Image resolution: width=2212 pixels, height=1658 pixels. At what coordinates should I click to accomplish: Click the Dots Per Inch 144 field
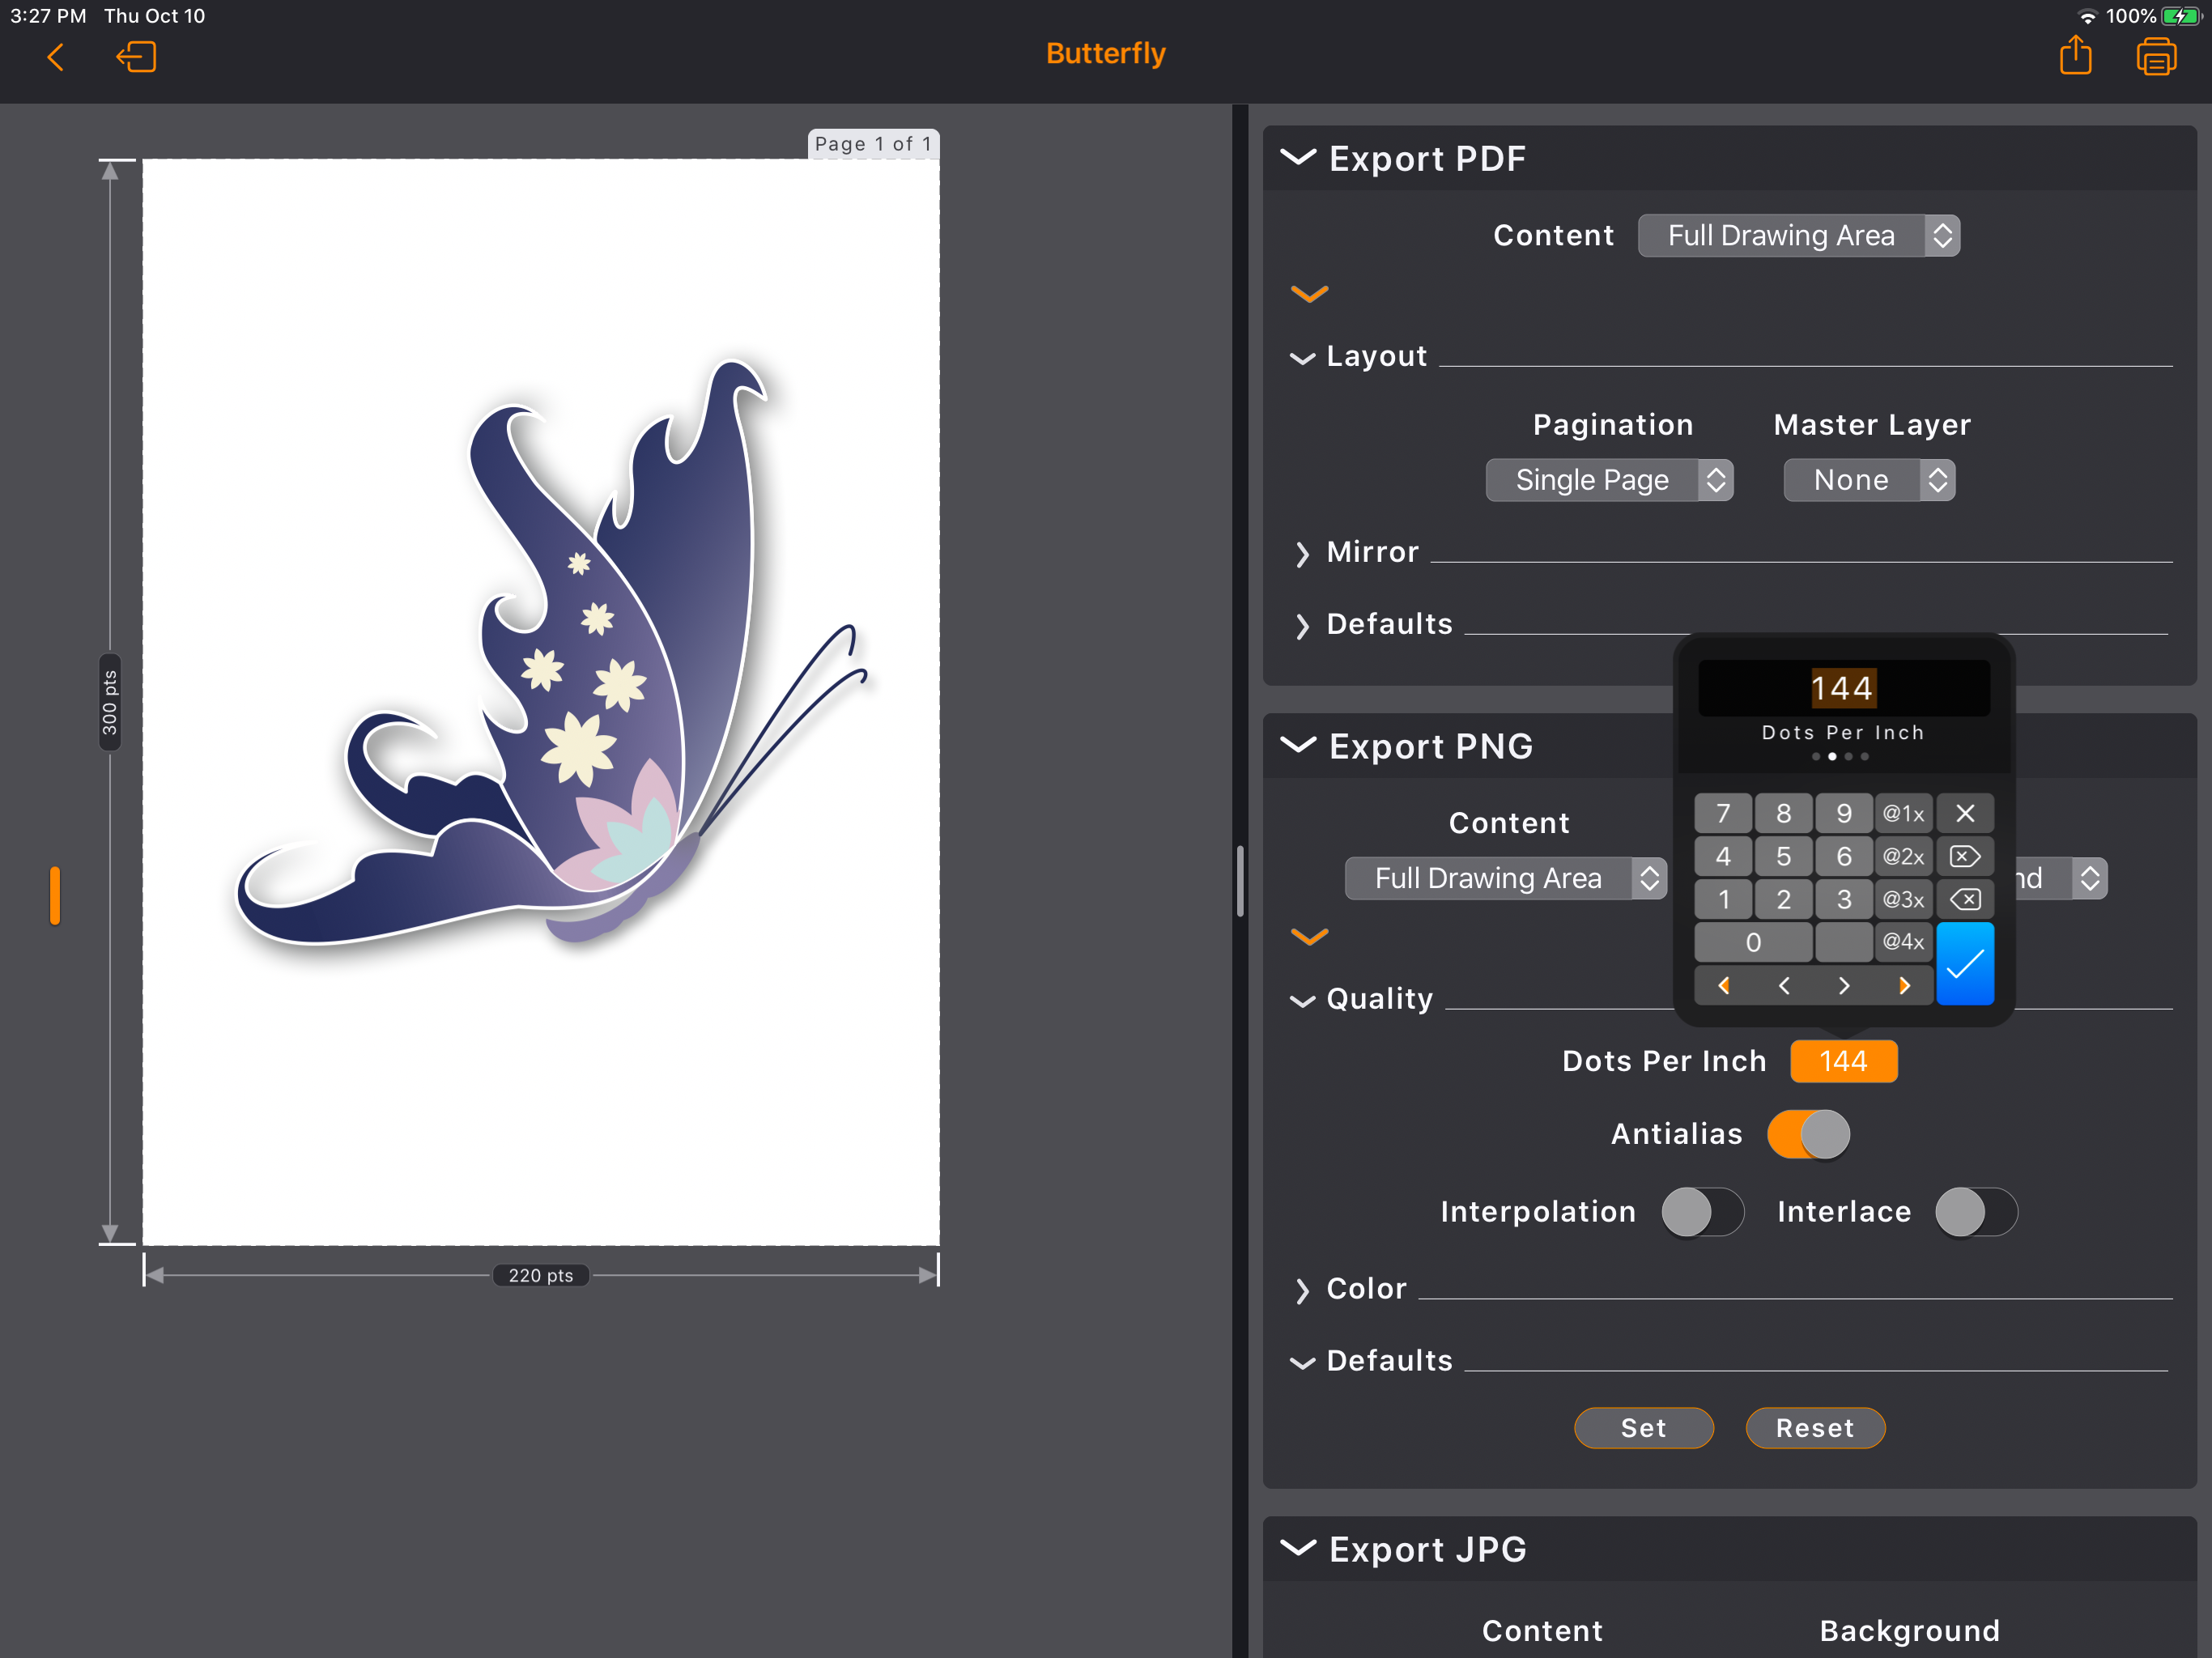click(x=1842, y=1061)
